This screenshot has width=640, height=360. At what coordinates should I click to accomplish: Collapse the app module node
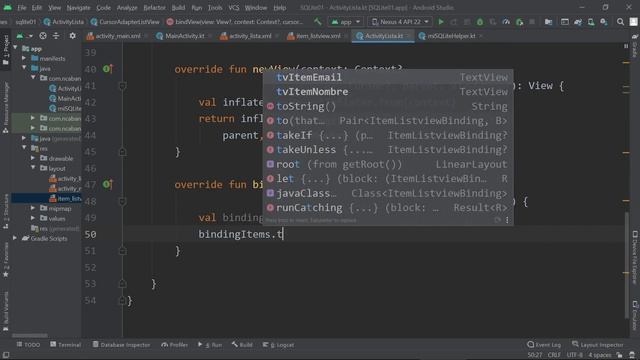[x=16, y=48]
